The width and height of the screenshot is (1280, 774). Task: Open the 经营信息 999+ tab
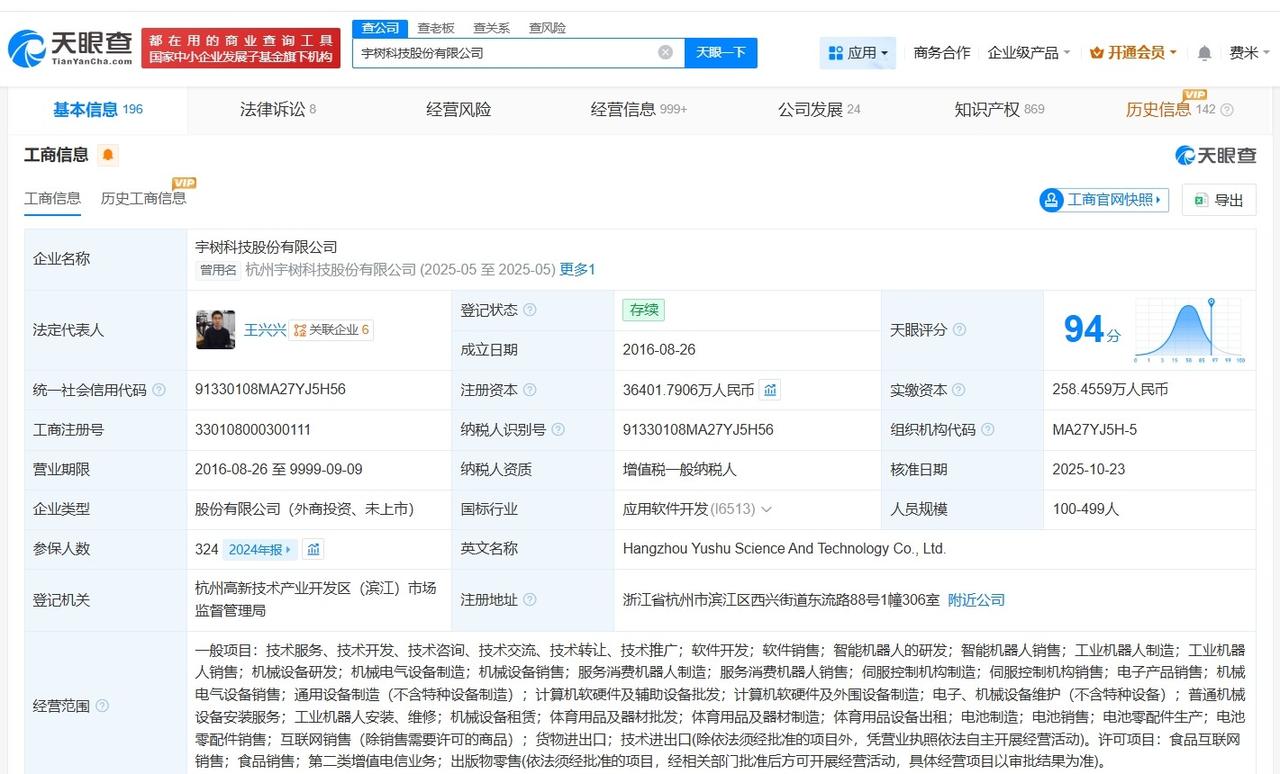click(x=639, y=110)
